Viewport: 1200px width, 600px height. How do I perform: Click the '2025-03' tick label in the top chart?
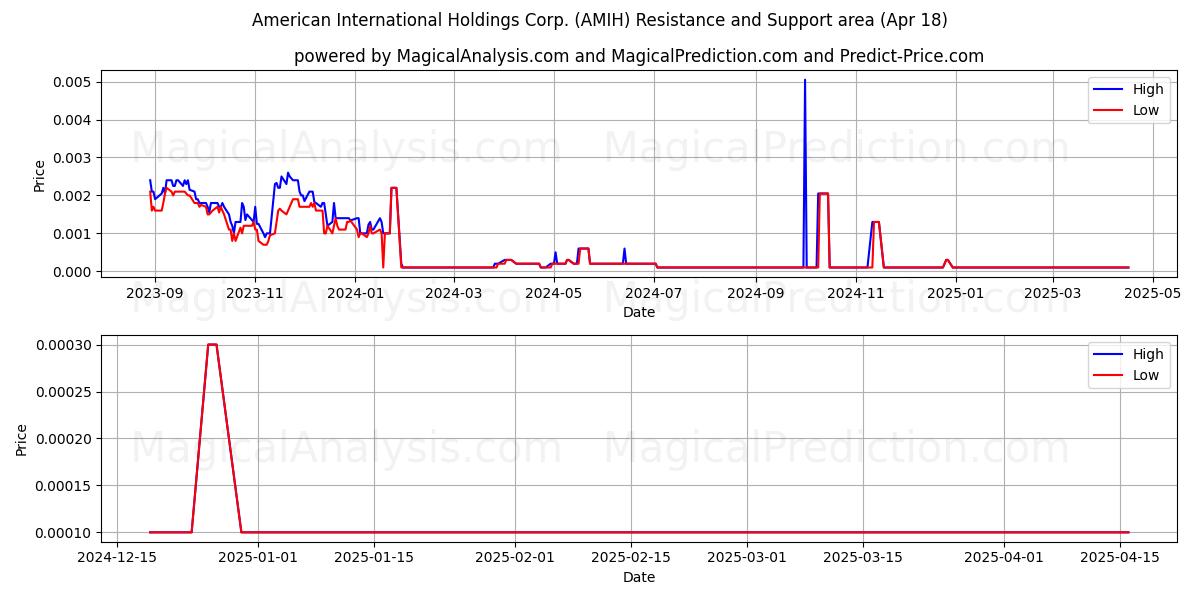point(1055,293)
